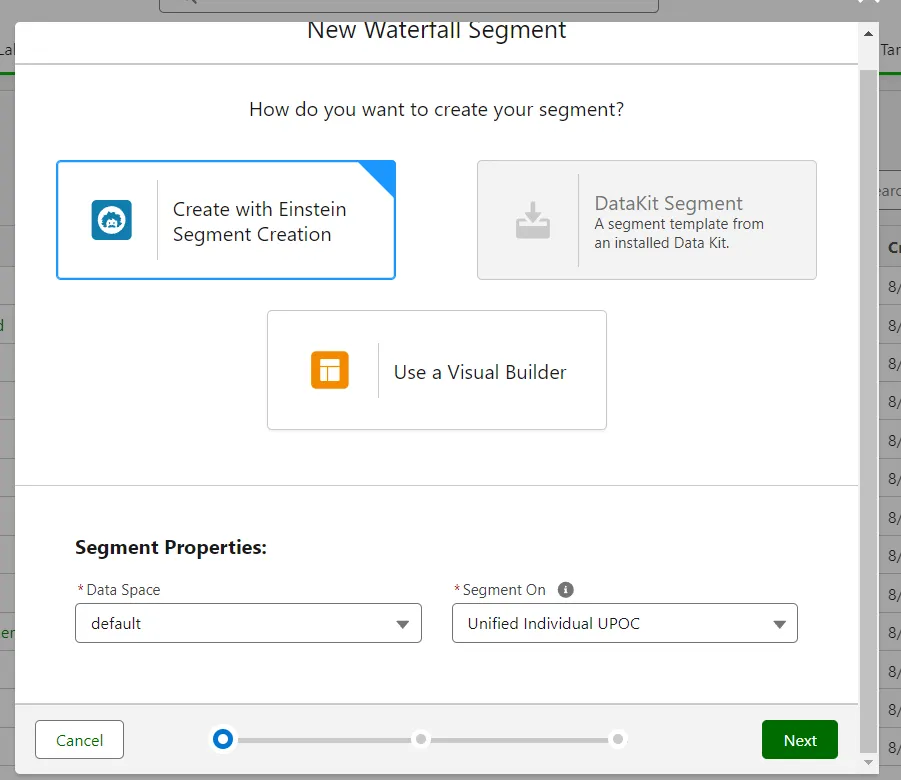Click the scroll down arrow of the dialog
The width and height of the screenshot is (901, 780).
[x=868, y=762]
